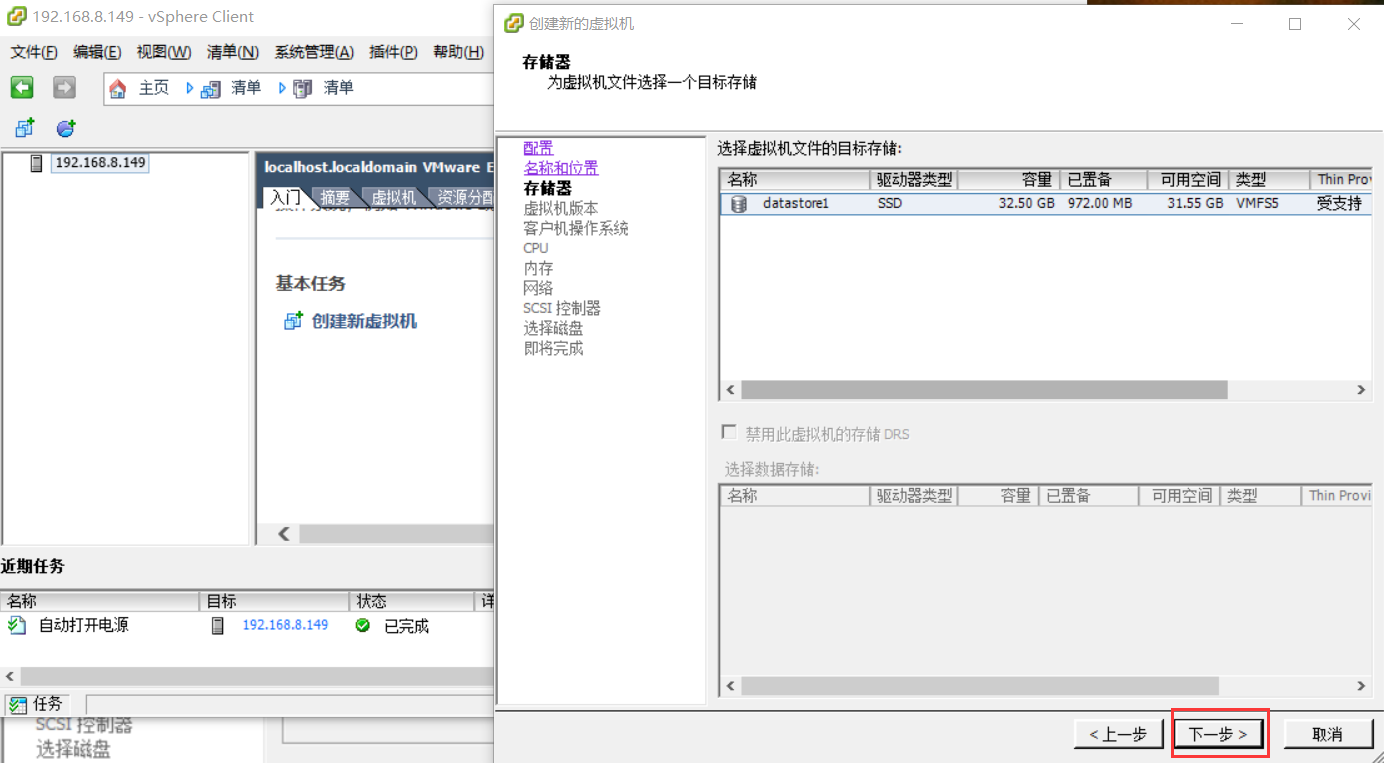Click the 上一步 button
The width and height of the screenshot is (1384, 763).
point(1118,734)
